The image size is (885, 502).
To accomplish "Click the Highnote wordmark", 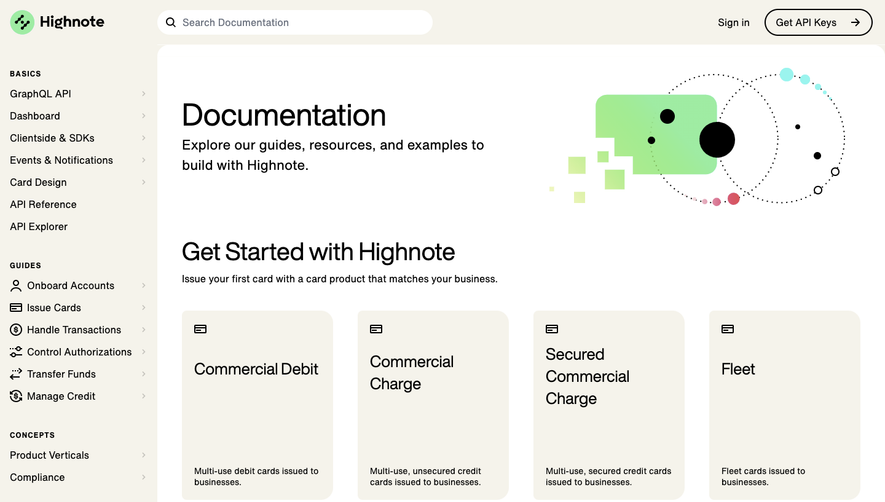I will point(72,22).
